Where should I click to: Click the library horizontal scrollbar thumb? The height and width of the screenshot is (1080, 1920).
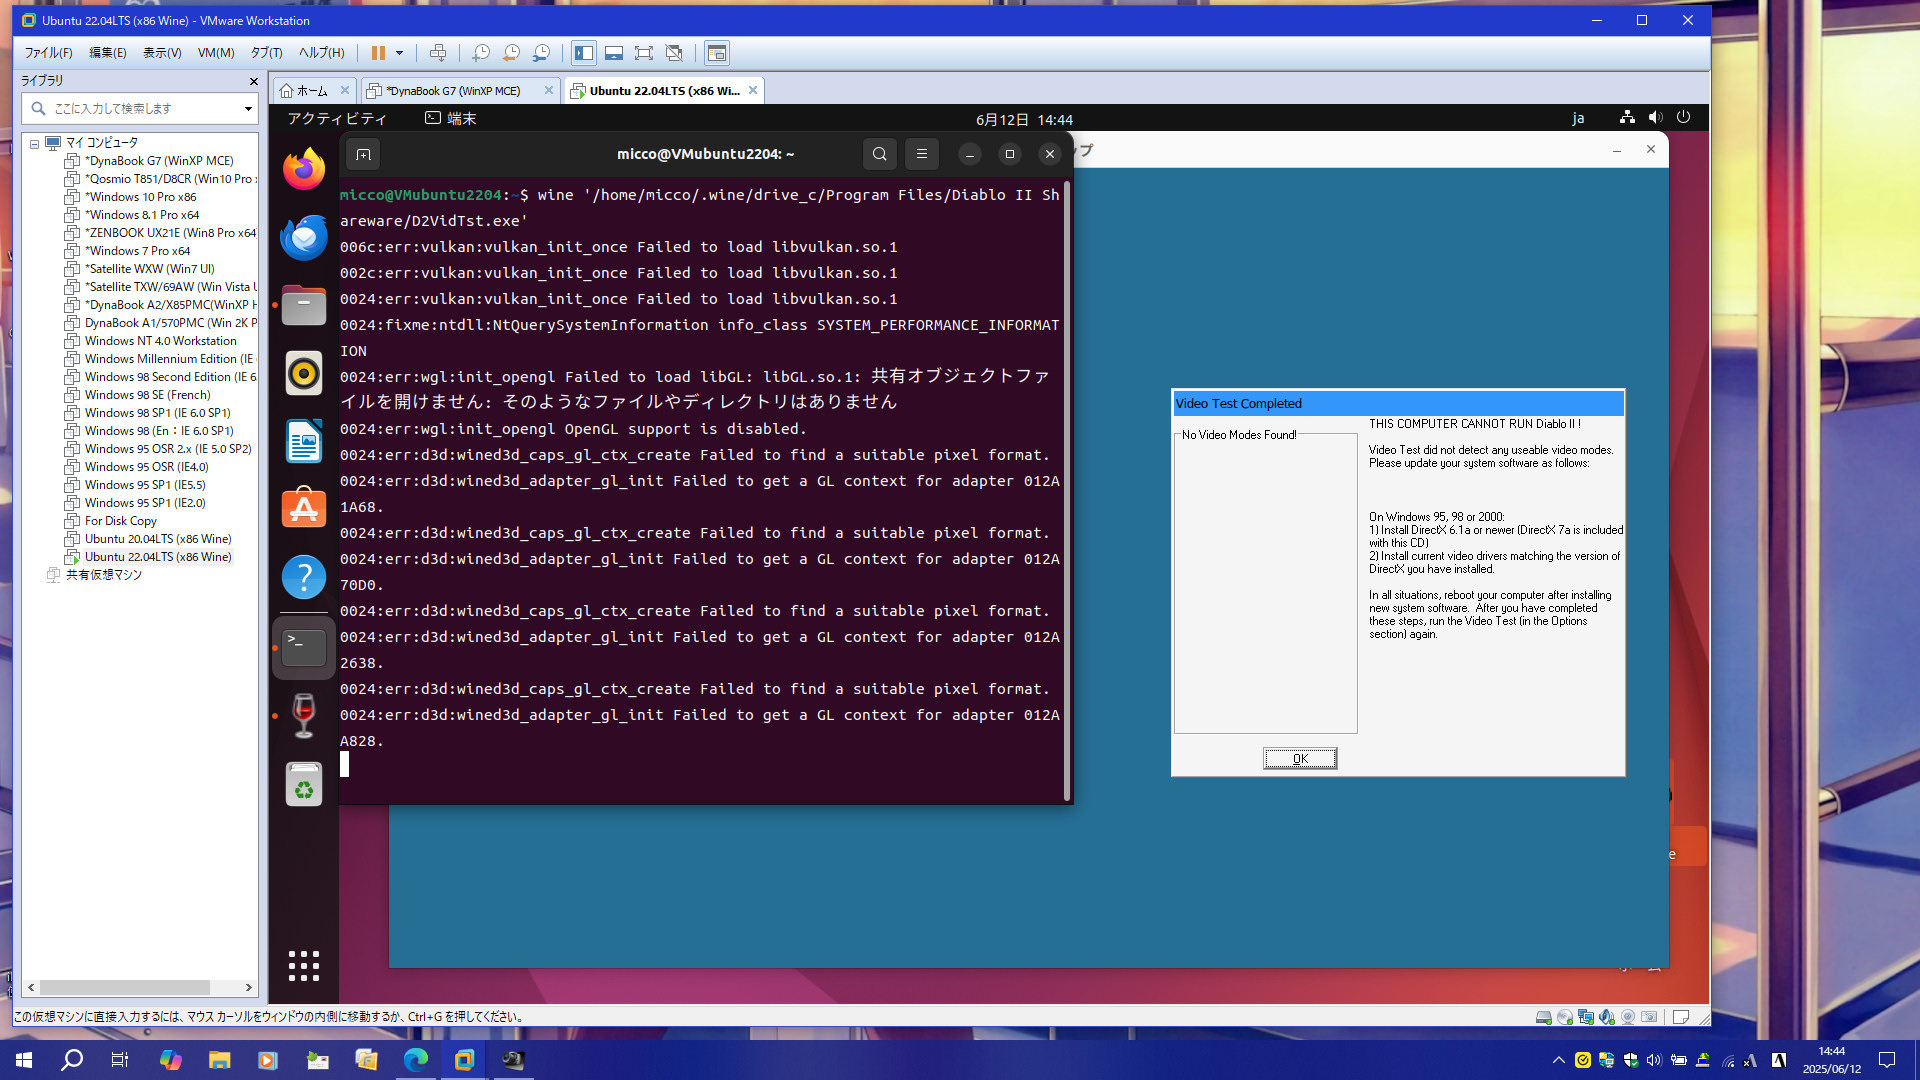point(125,987)
